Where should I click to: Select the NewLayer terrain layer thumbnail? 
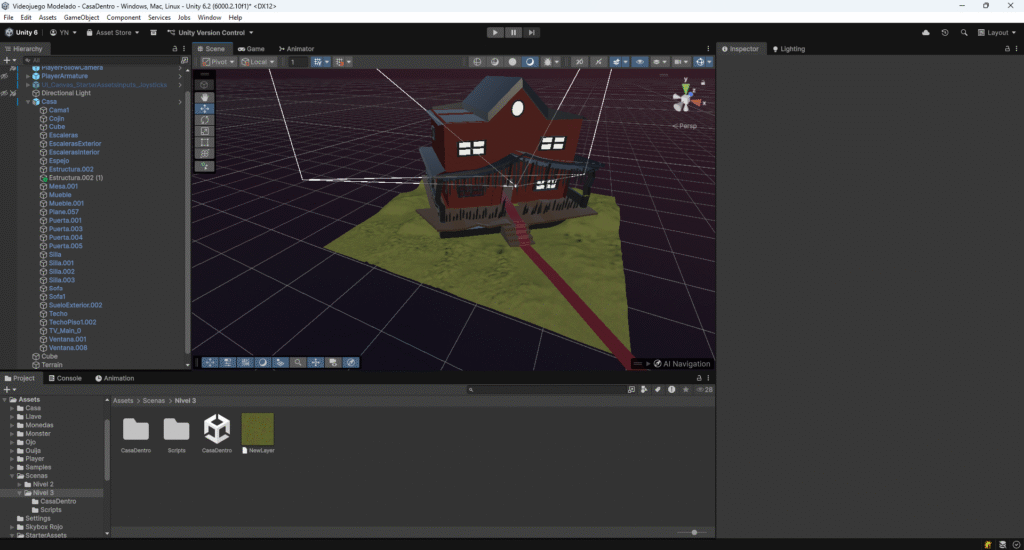pyautogui.click(x=257, y=430)
